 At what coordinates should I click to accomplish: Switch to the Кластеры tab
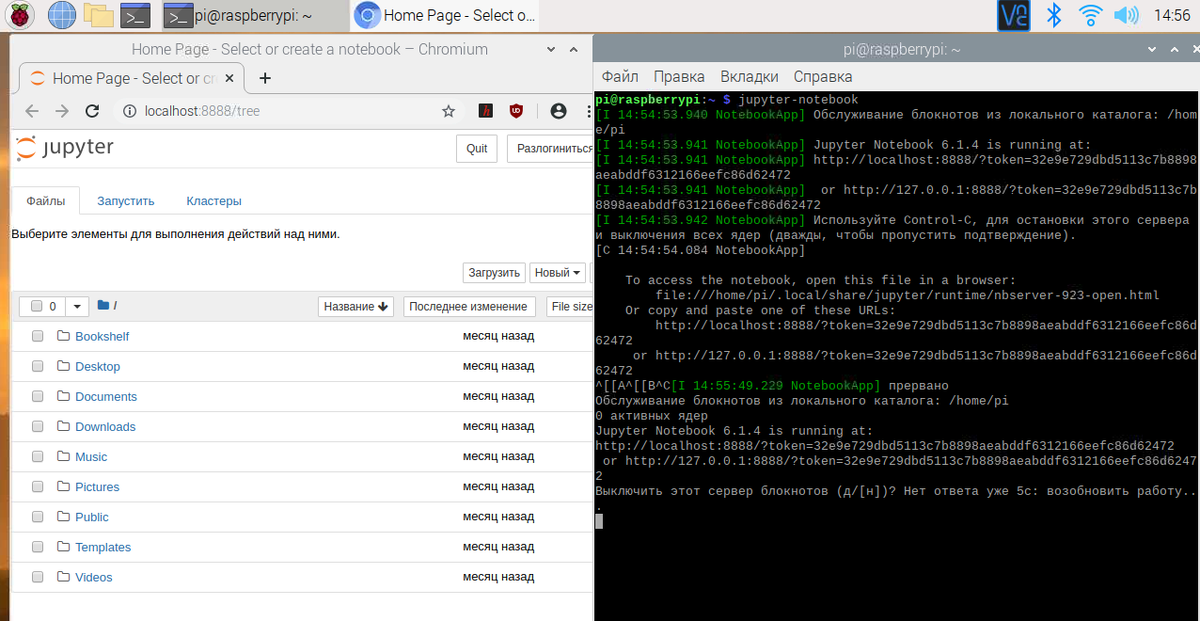point(214,200)
